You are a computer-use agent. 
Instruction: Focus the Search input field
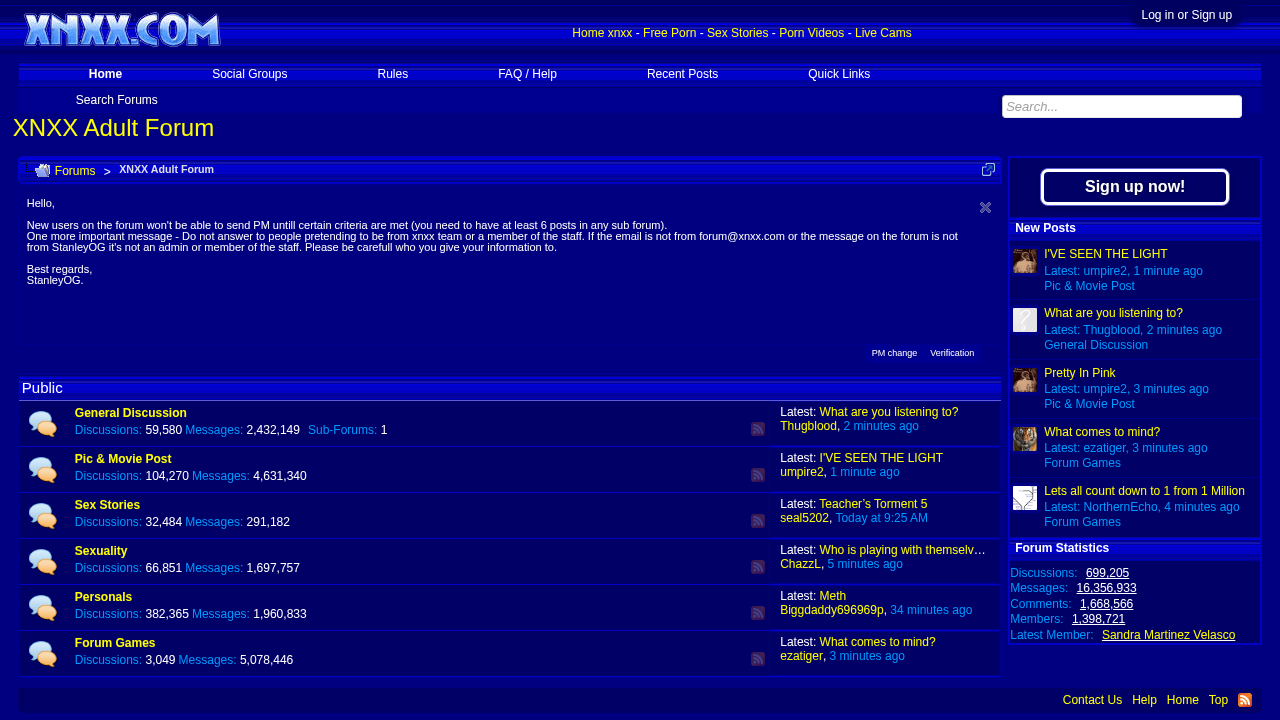point(1122,107)
